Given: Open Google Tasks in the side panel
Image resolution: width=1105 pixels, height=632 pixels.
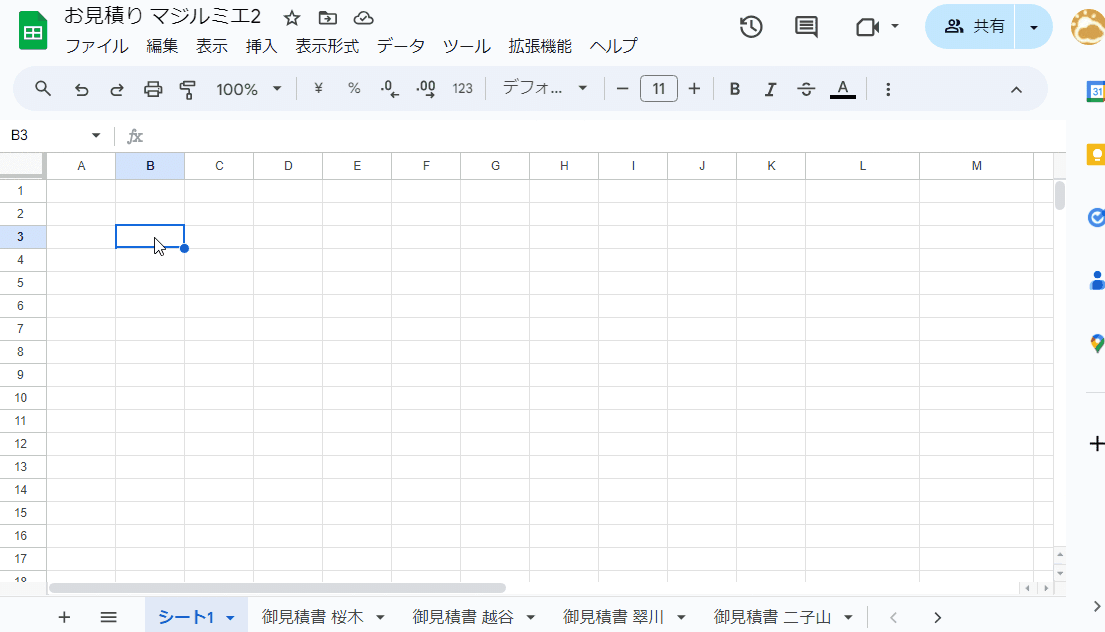Looking at the screenshot, I should [1096, 218].
